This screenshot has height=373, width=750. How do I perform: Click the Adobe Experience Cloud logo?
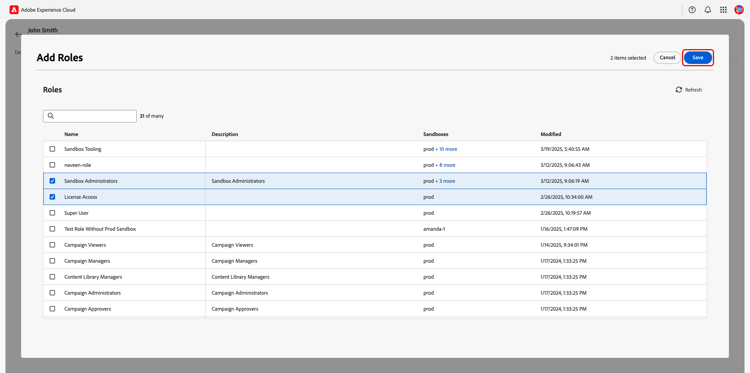tap(14, 10)
